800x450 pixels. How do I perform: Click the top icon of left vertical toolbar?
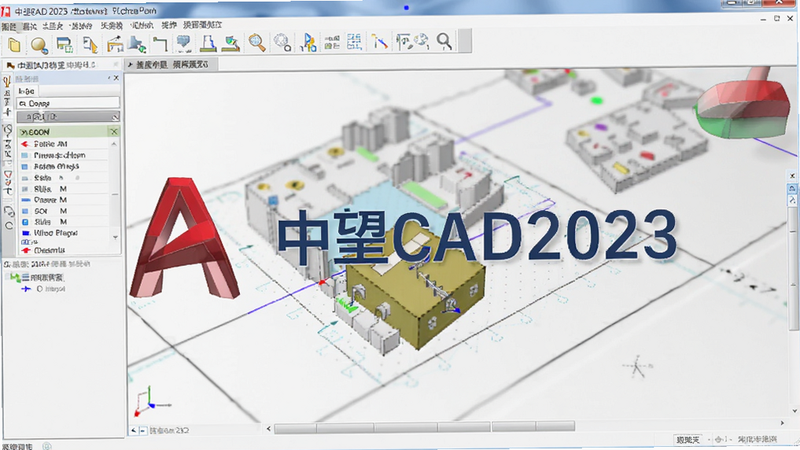(x=7, y=81)
